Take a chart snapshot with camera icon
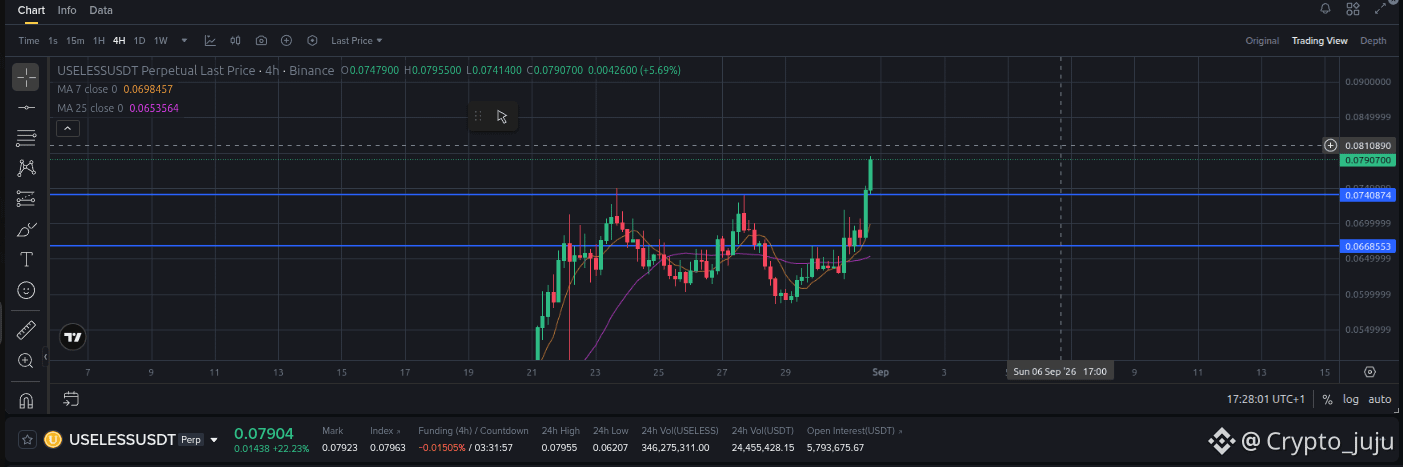The image size is (1403, 467). pyautogui.click(x=261, y=41)
